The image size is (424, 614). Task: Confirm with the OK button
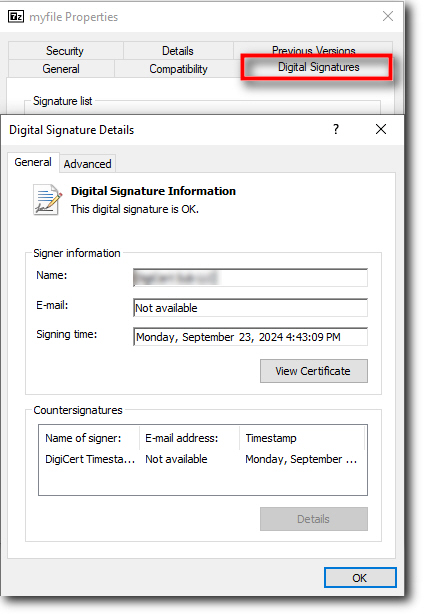pos(360,578)
